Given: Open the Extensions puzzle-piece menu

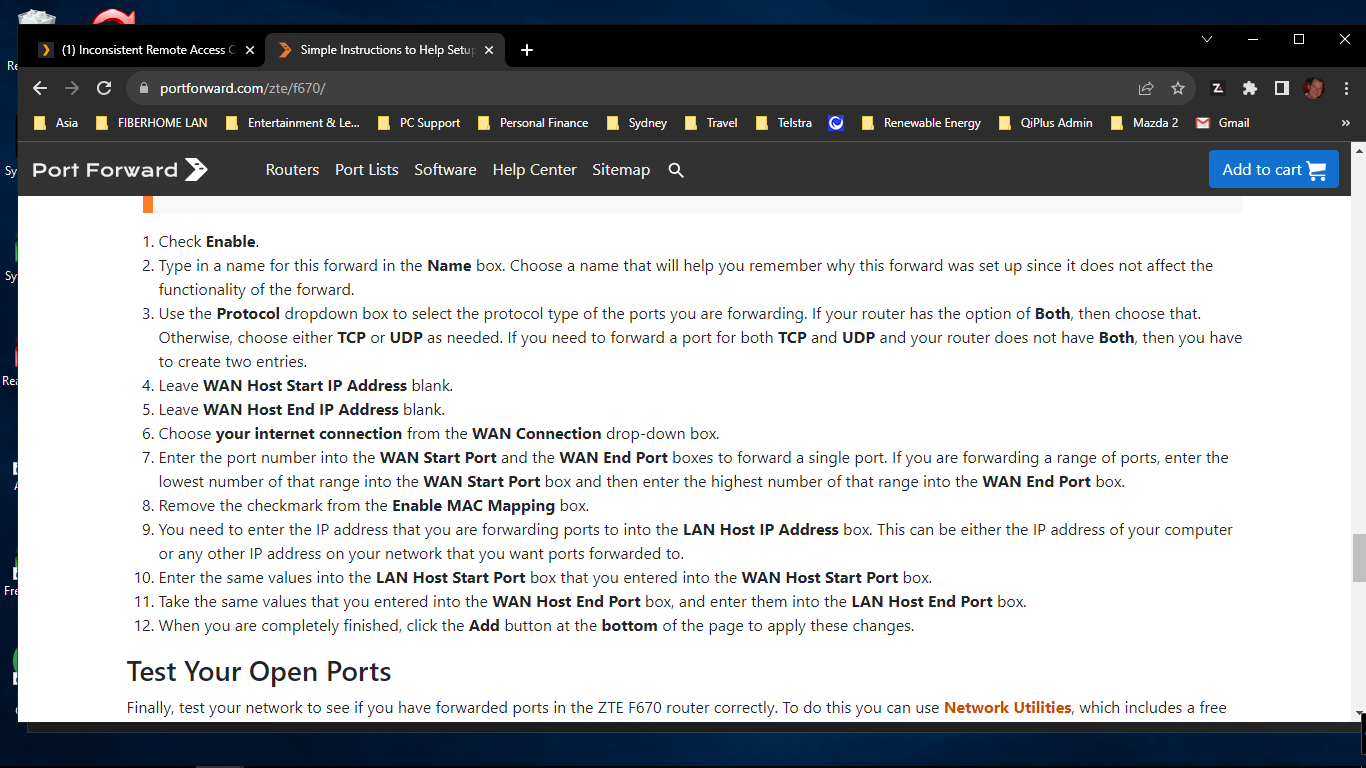Looking at the screenshot, I should tap(1250, 88).
